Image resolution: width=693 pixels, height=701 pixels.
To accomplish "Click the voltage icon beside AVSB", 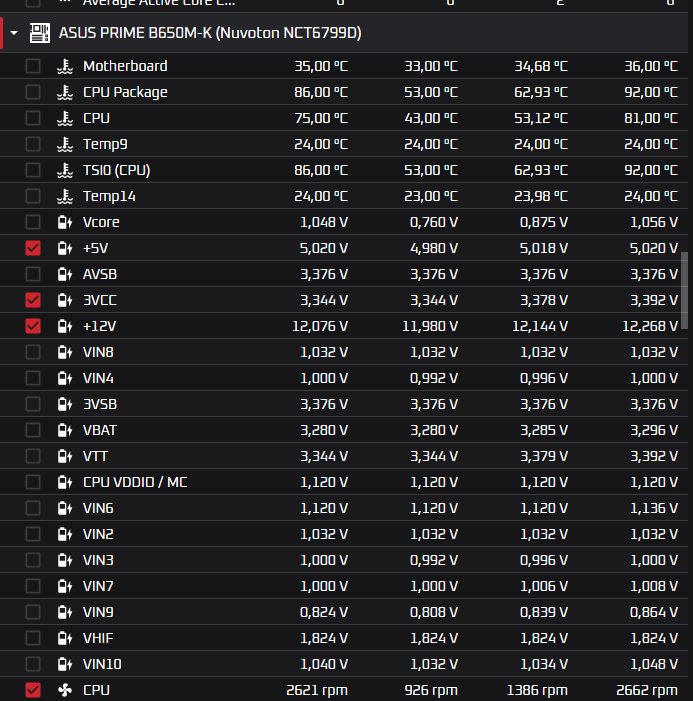I will pyautogui.click(x=65, y=274).
